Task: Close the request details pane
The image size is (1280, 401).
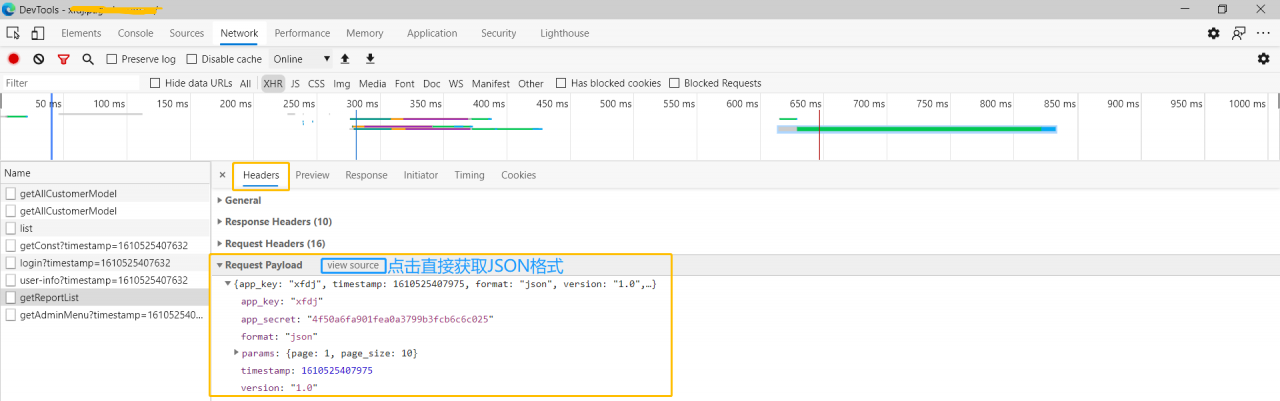Action: pos(222,175)
